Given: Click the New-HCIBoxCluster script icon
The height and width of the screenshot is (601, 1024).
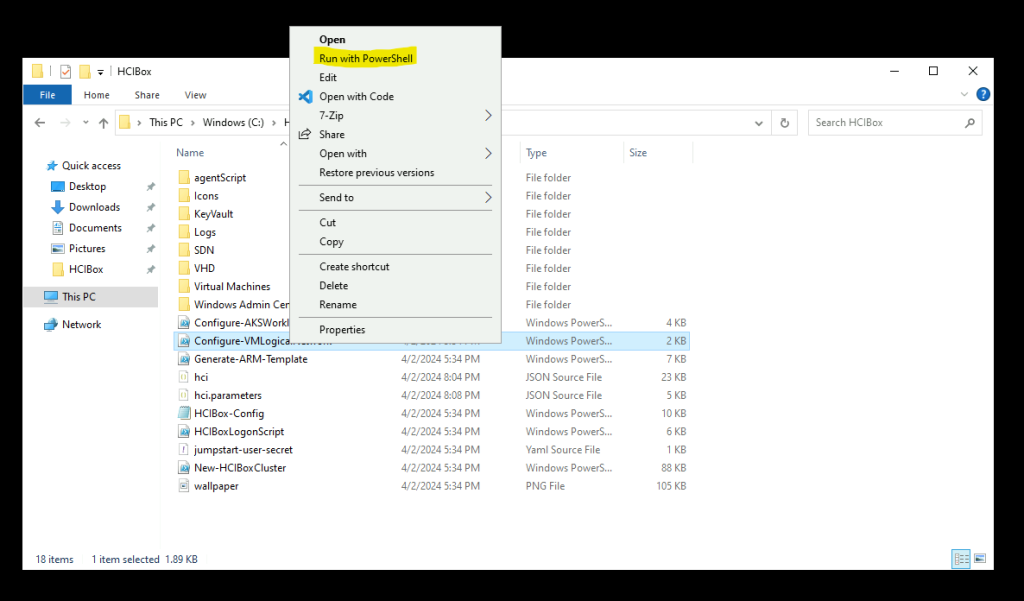Looking at the screenshot, I should [x=184, y=468].
